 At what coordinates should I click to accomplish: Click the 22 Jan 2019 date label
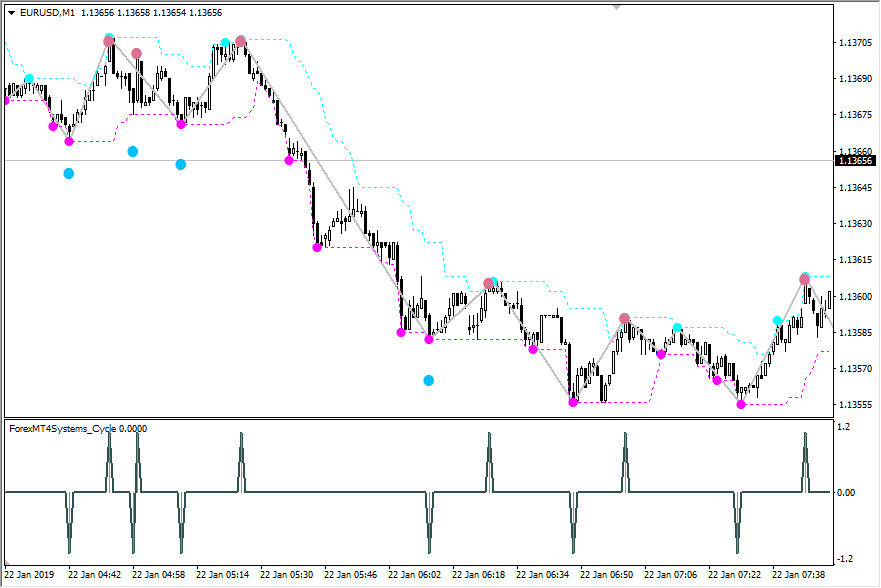[31, 575]
